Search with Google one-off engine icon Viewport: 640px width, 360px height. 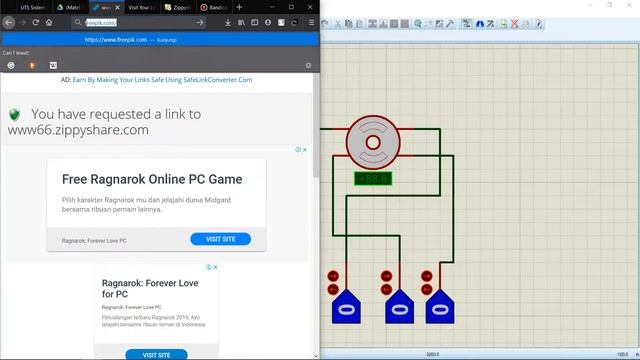(x=11, y=65)
